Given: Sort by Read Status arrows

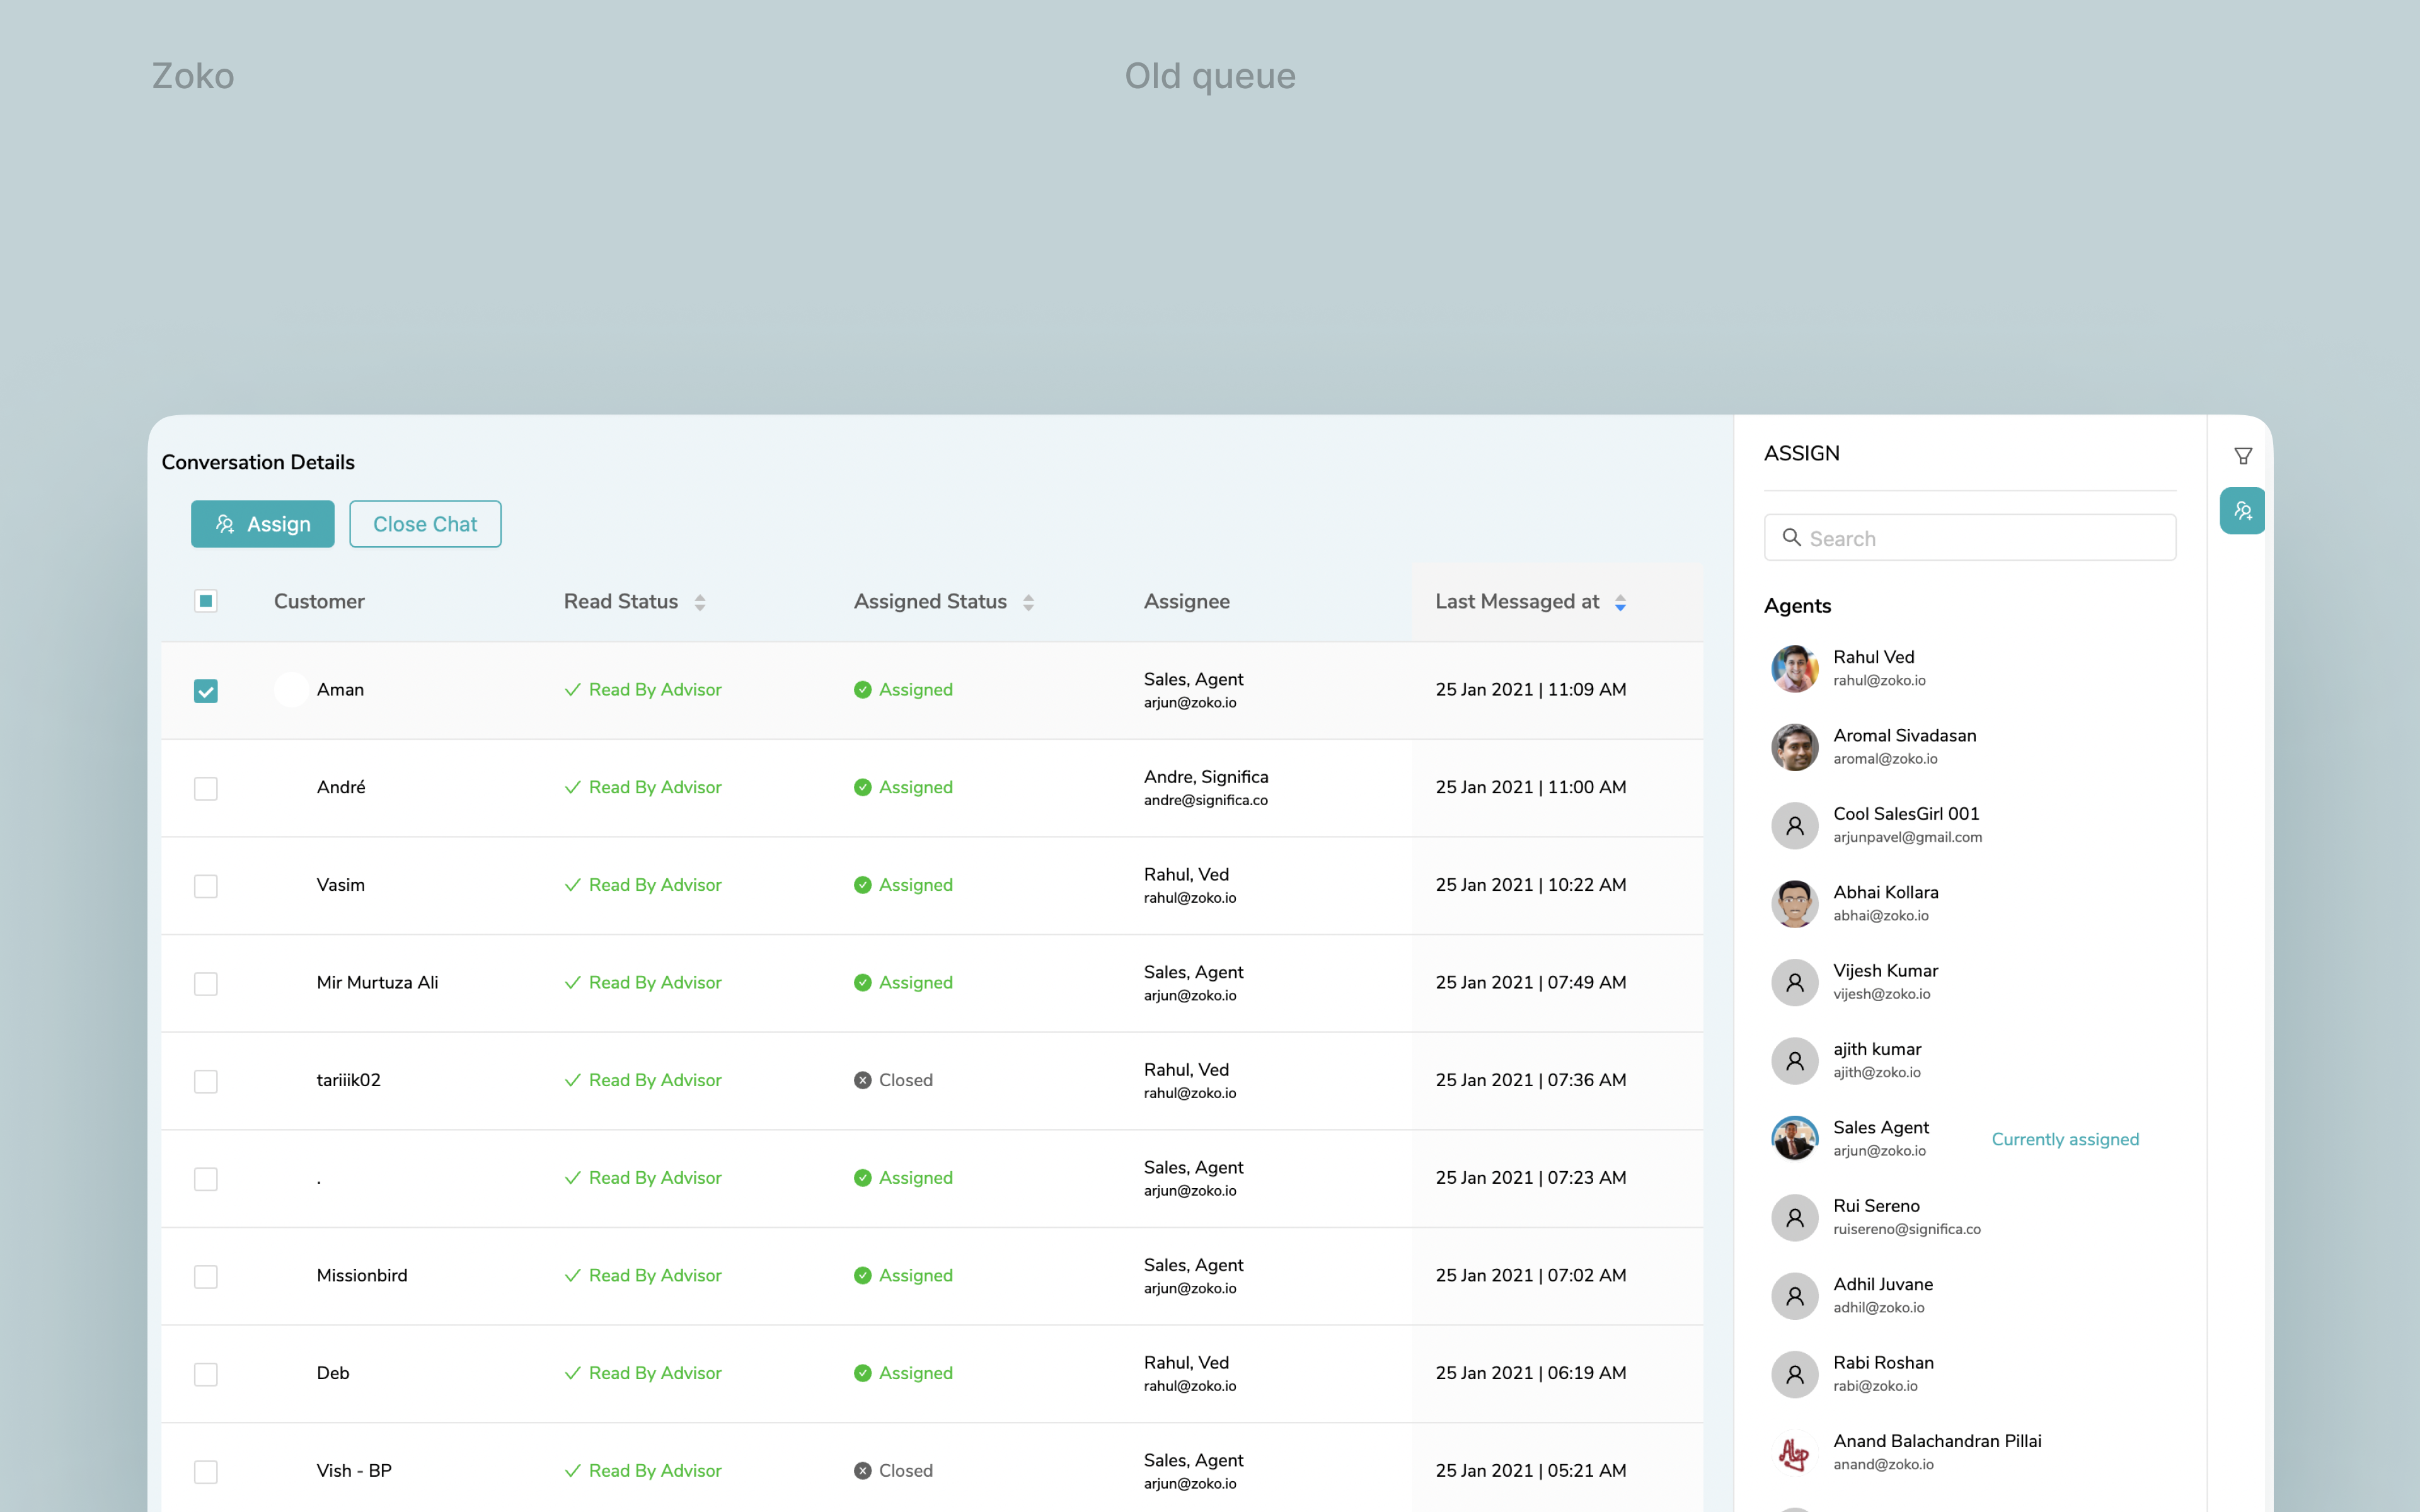Looking at the screenshot, I should (699, 602).
